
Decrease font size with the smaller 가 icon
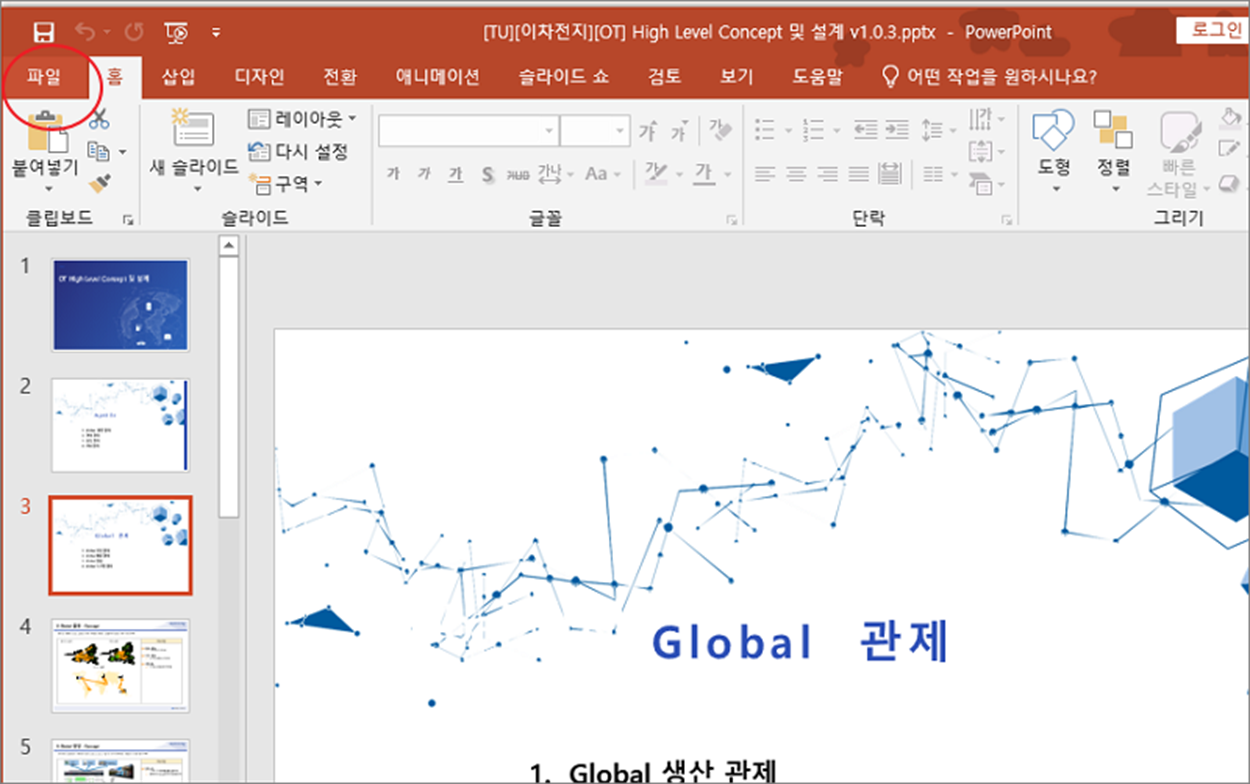click(679, 132)
